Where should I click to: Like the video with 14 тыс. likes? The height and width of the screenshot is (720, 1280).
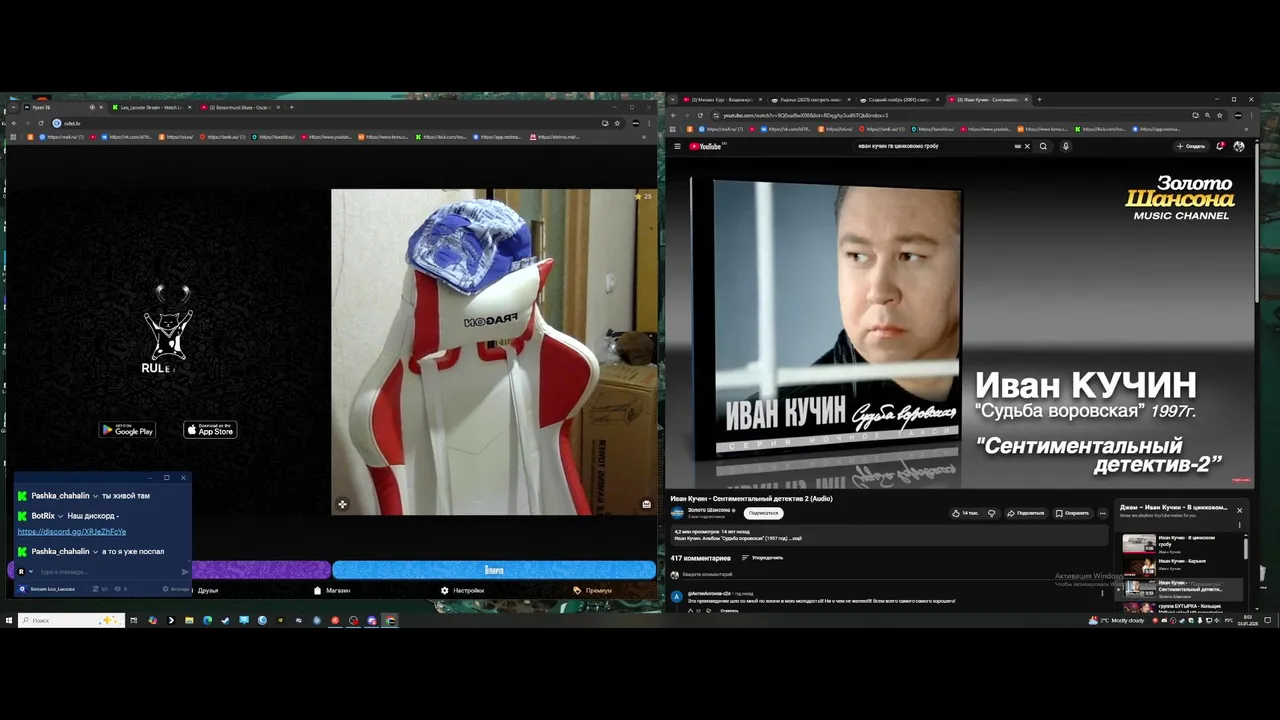tap(966, 513)
